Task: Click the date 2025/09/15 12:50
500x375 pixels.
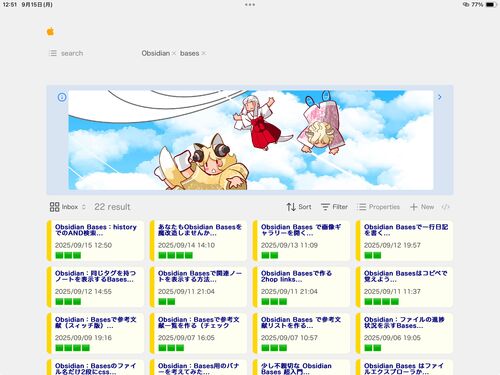Action: [83, 245]
